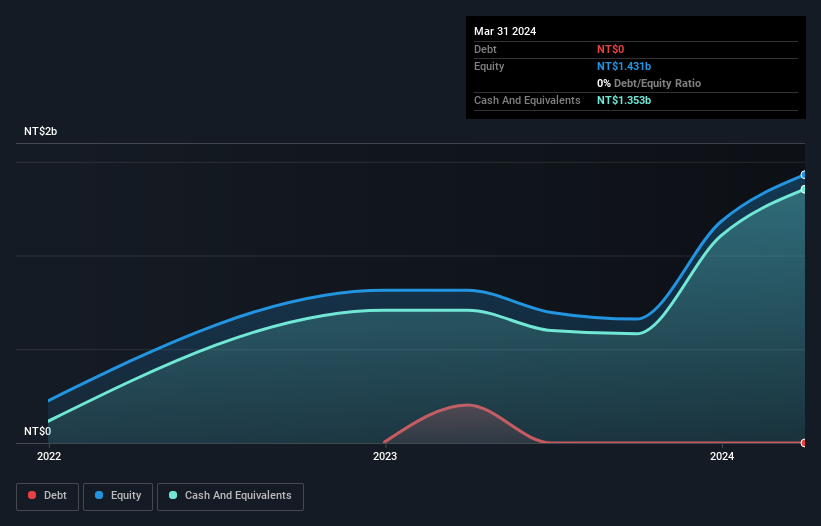Click the NT$2b y-axis label
The height and width of the screenshot is (526, 821).
(x=40, y=131)
